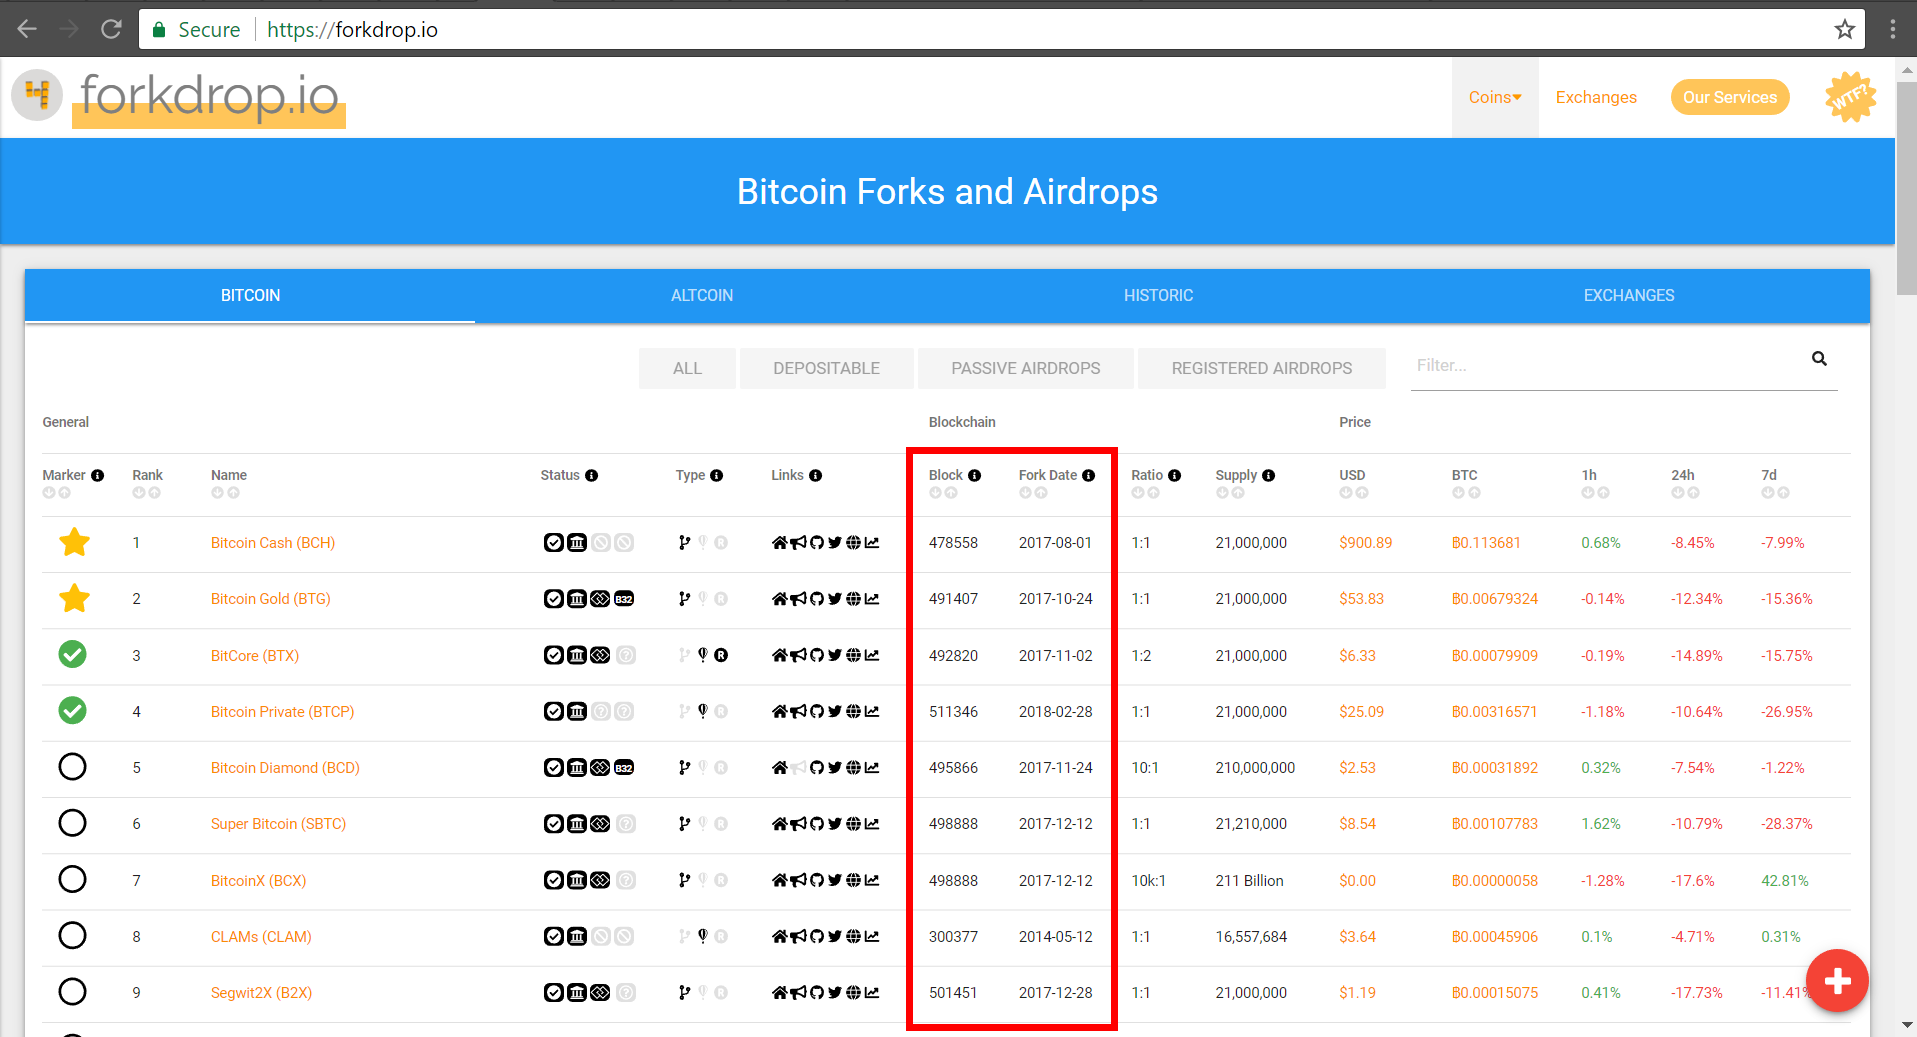Open Bitcoin Gold Twitter link icon
The width and height of the screenshot is (1917, 1037).
835,599
